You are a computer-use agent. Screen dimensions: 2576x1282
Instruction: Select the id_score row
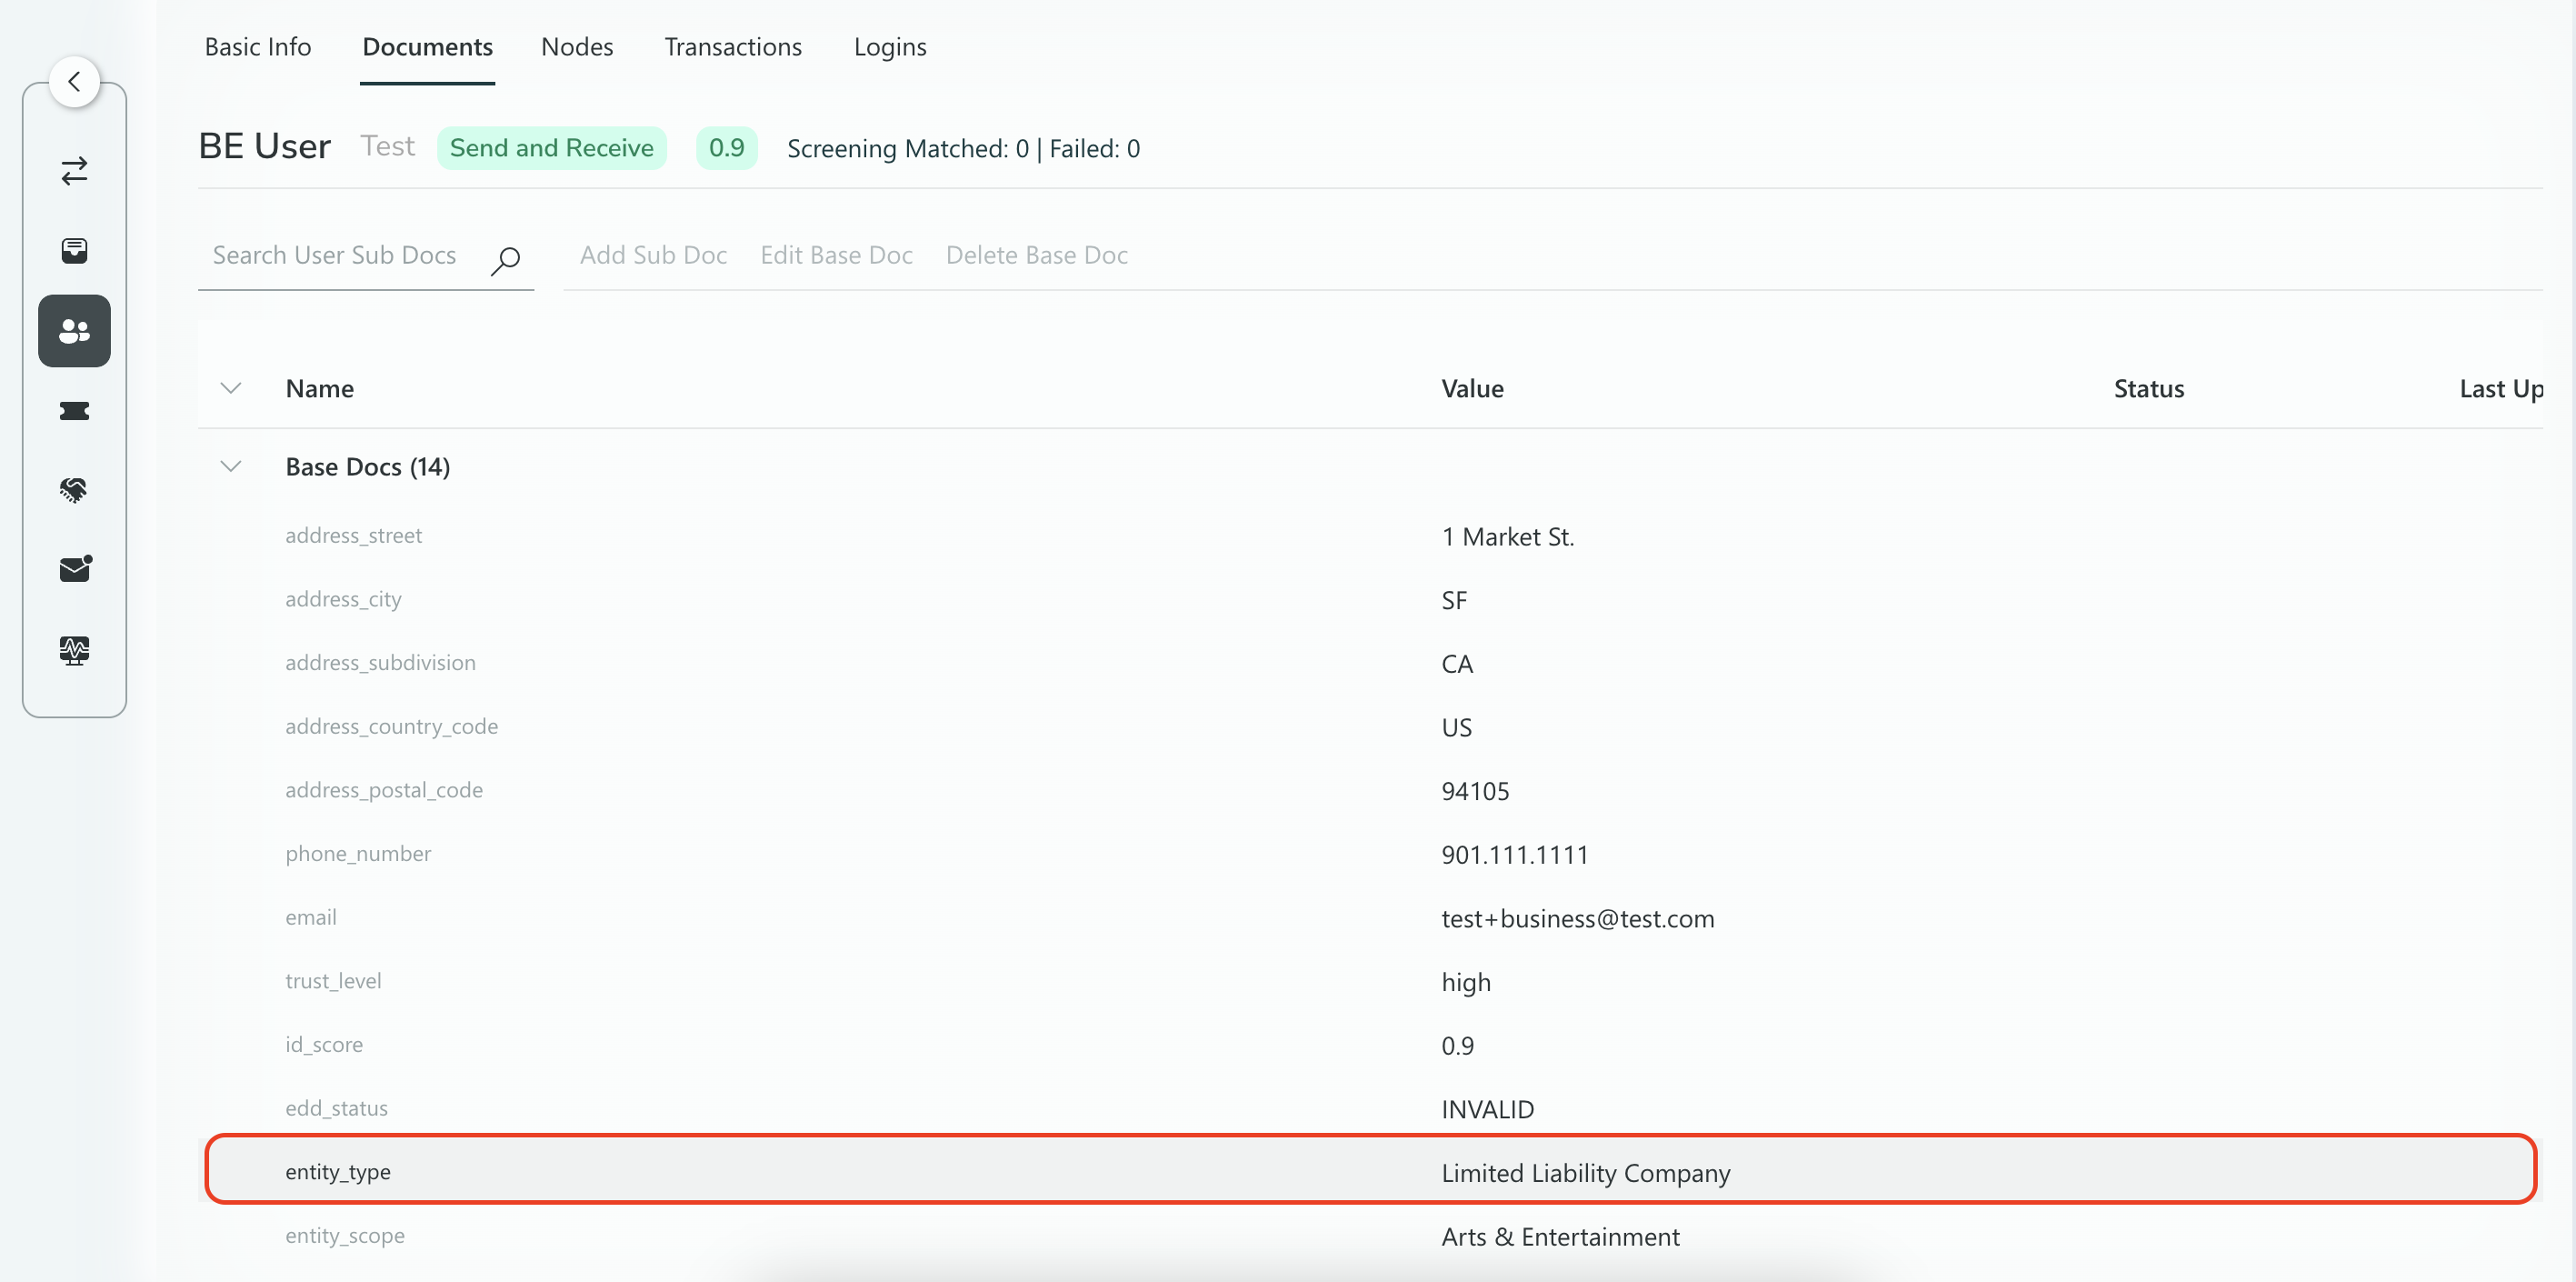click(1370, 1045)
